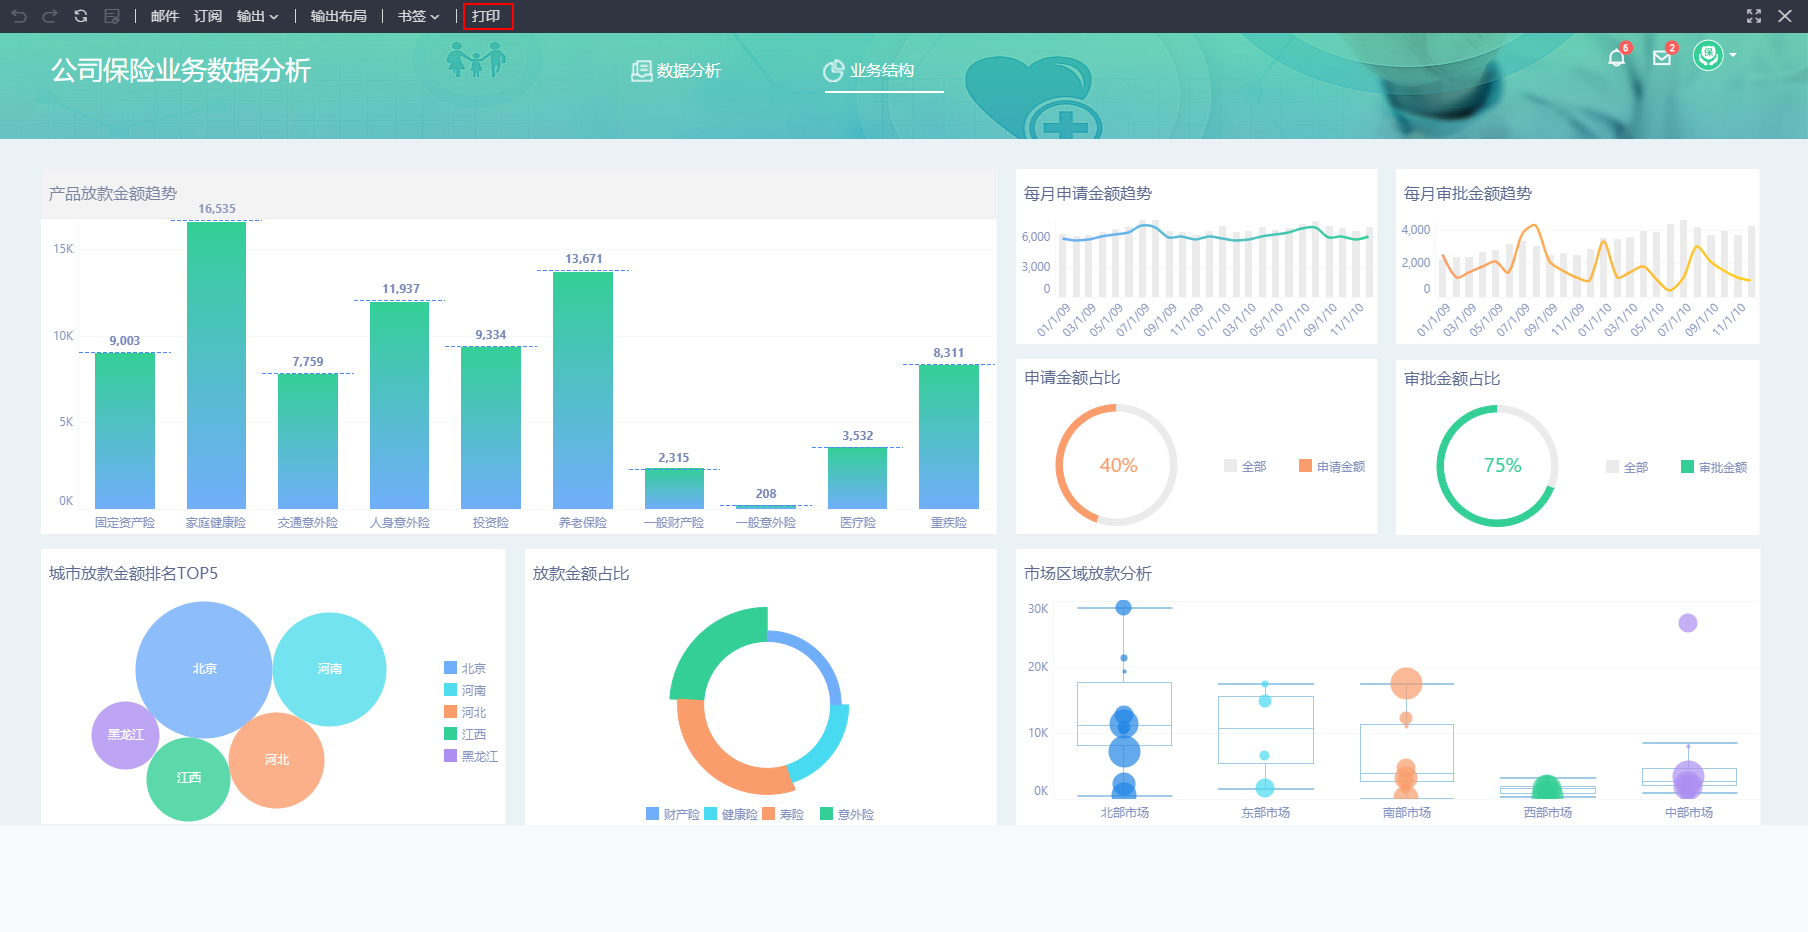Click the 黑龙江 purple legend swatch
Viewport: 1808px width, 932px height.
pyautogui.click(x=450, y=756)
